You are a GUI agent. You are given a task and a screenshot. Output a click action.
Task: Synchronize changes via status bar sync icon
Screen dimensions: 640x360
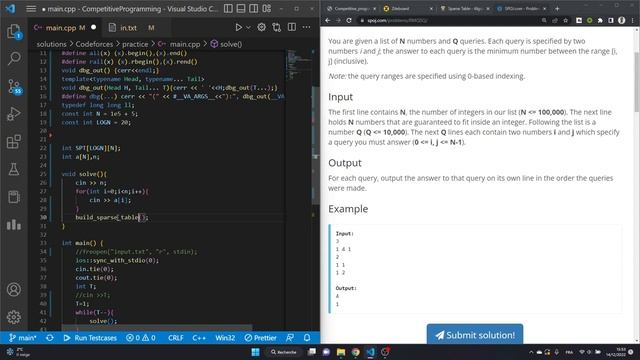coord(49,338)
